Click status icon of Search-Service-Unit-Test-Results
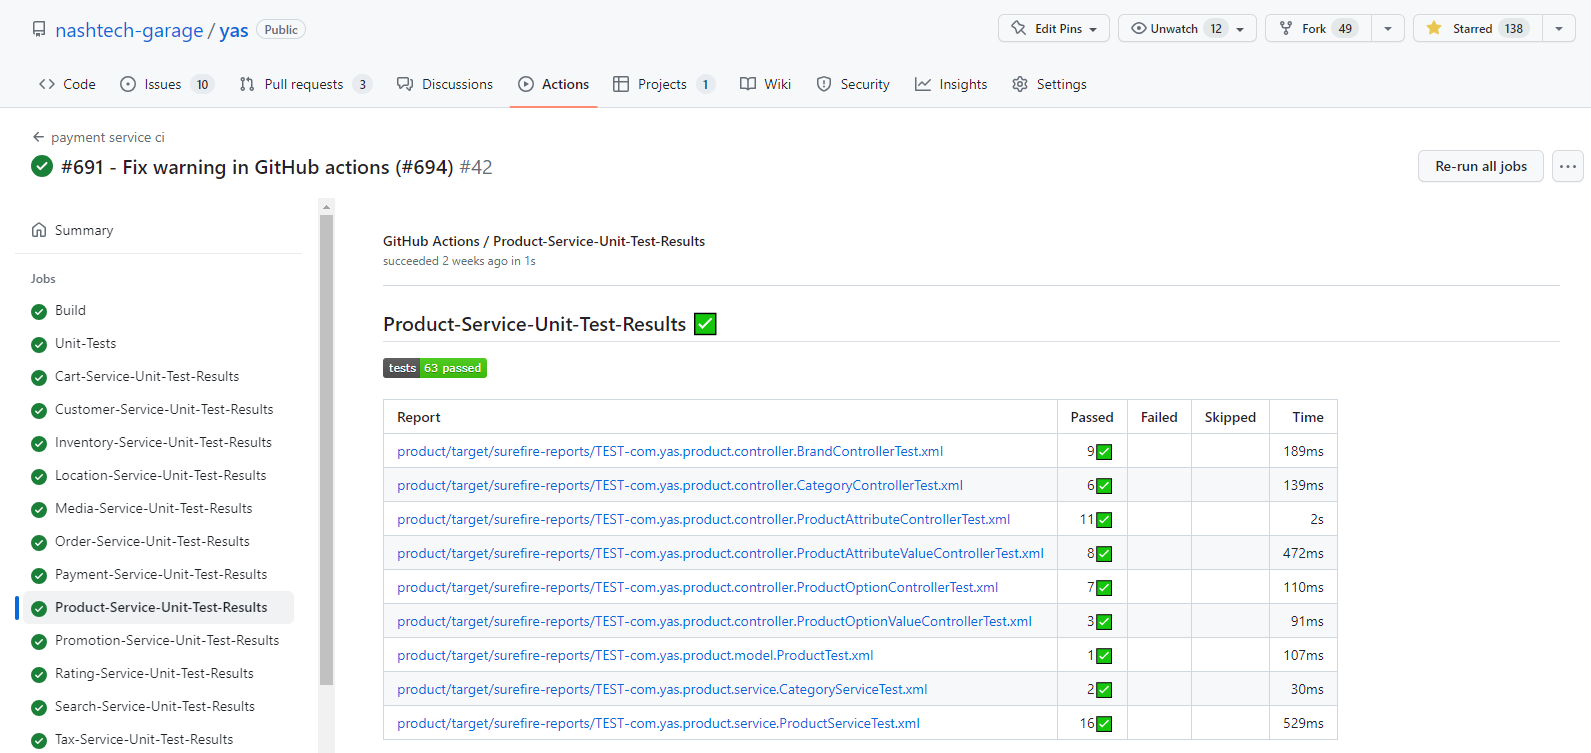Image resolution: width=1591 pixels, height=753 pixels. point(39,707)
